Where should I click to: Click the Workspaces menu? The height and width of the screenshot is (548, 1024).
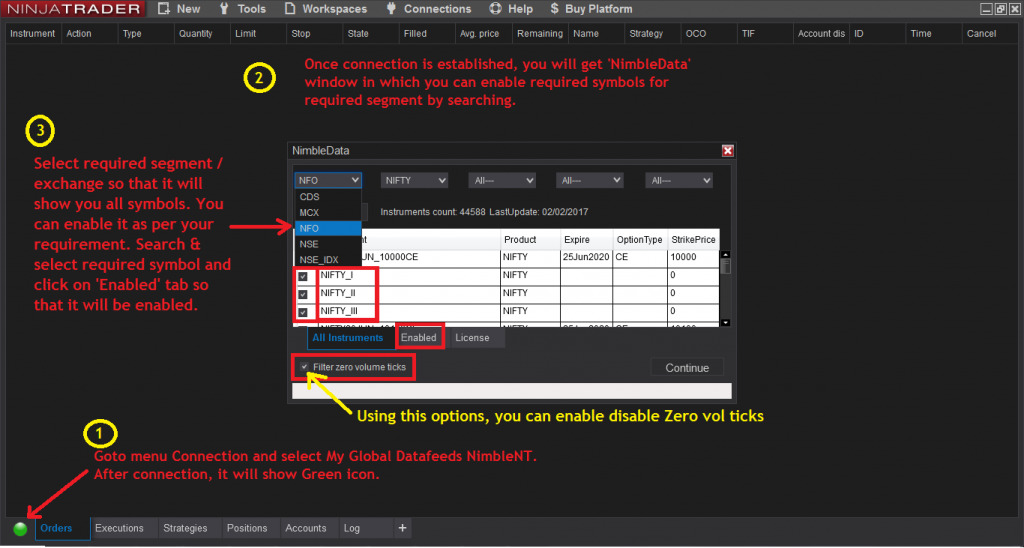click(x=325, y=9)
